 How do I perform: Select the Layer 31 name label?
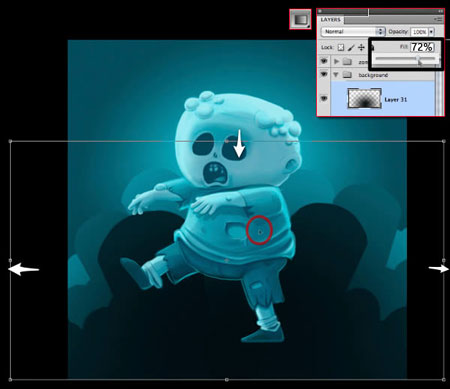pos(396,100)
